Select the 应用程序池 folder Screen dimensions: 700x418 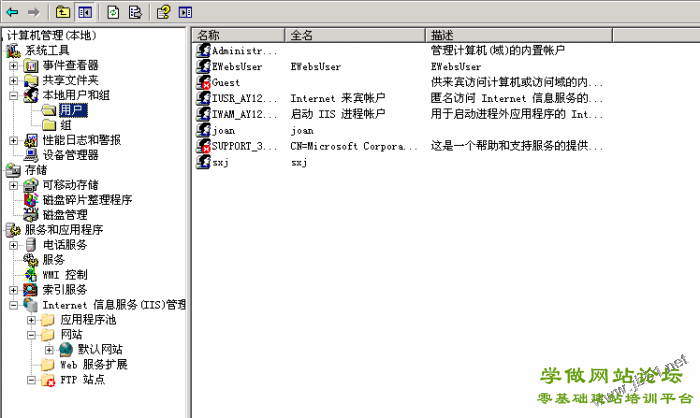tap(88, 320)
